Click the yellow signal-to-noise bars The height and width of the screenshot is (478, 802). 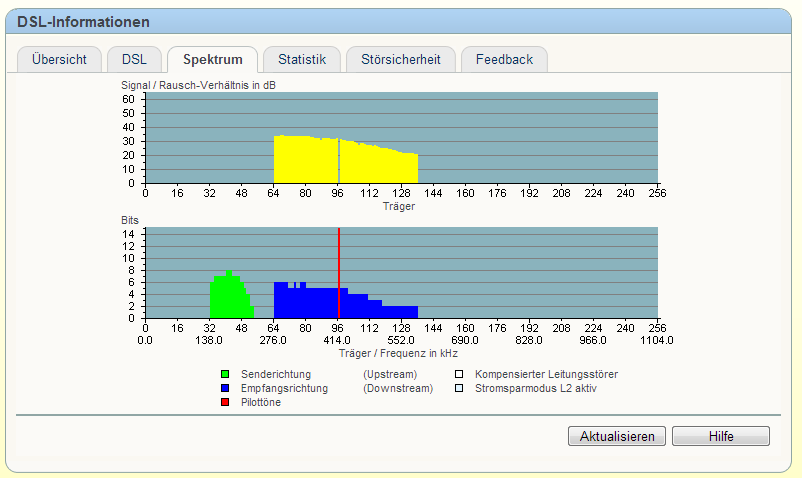click(346, 161)
